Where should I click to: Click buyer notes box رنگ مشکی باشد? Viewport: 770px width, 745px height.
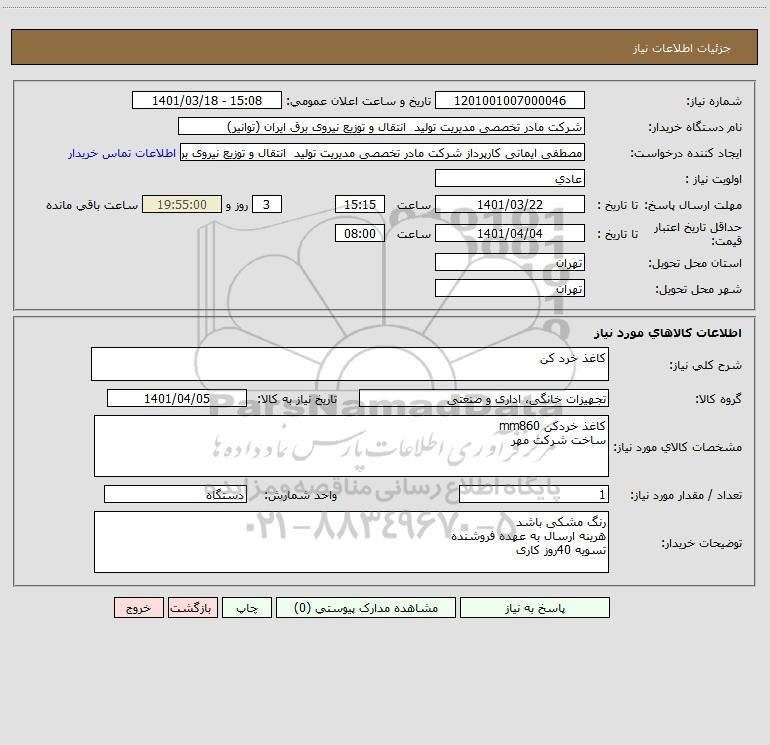pyautogui.click(x=351, y=542)
